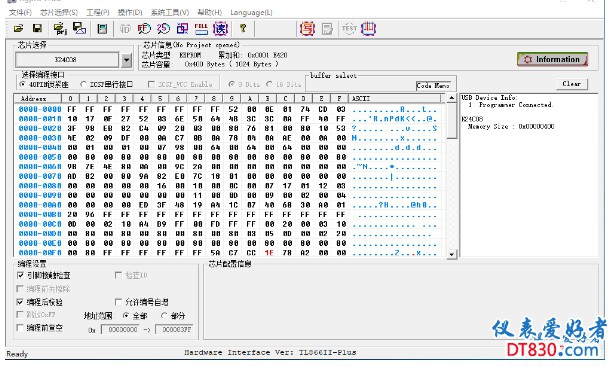
Task: Click the Code Memo buffer tab
Action: pyautogui.click(x=433, y=85)
